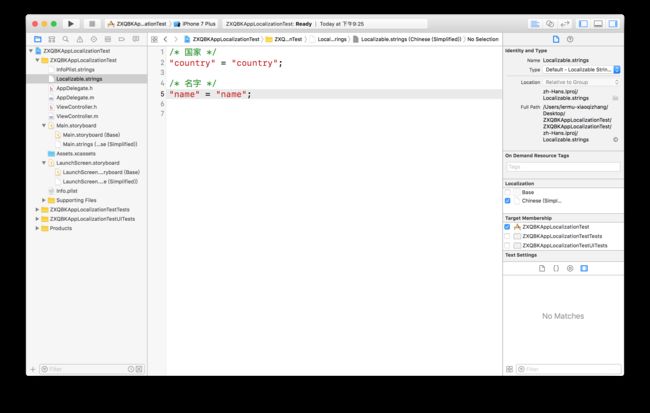The image size is (650, 413).
Task: Open the Issue navigator warning icon
Action: [80, 39]
